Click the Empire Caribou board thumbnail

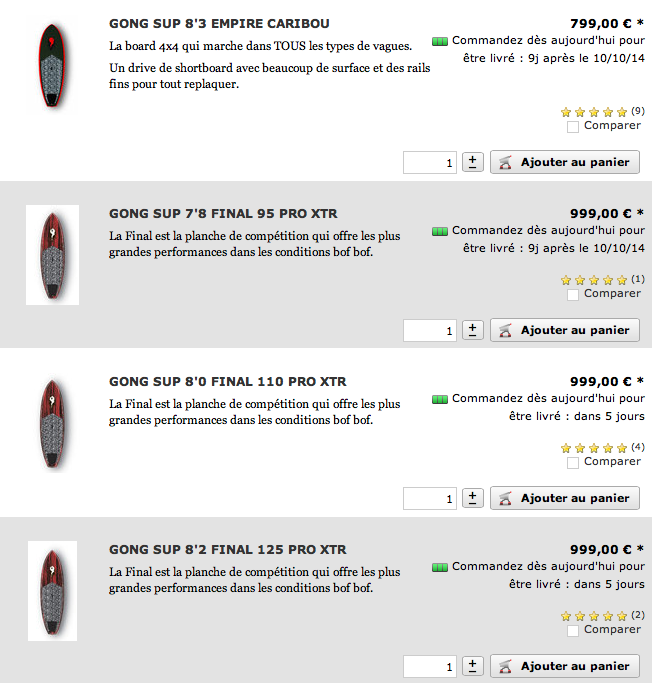[52, 65]
